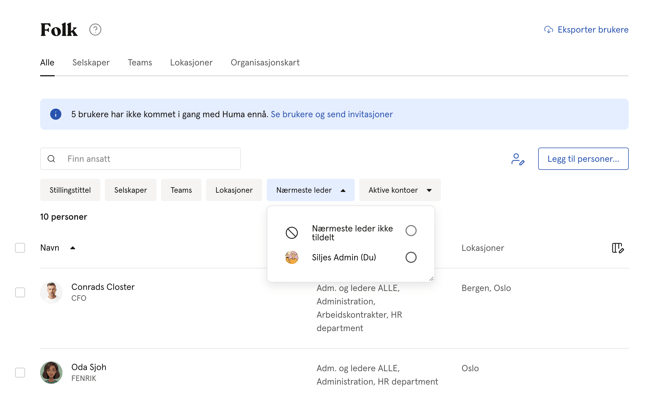Click Oda Sjoh's 'Oslo' location cell
The width and height of the screenshot is (670, 401).
[x=470, y=368]
